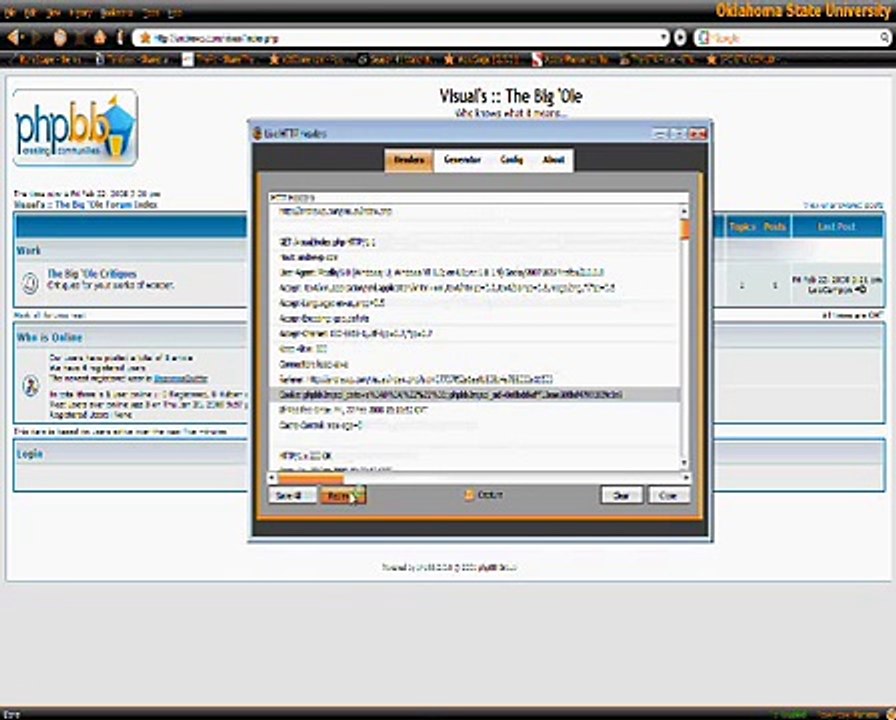Click the headers list scroll-down arrow
The image size is (896, 720).
[x=684, y=463]
